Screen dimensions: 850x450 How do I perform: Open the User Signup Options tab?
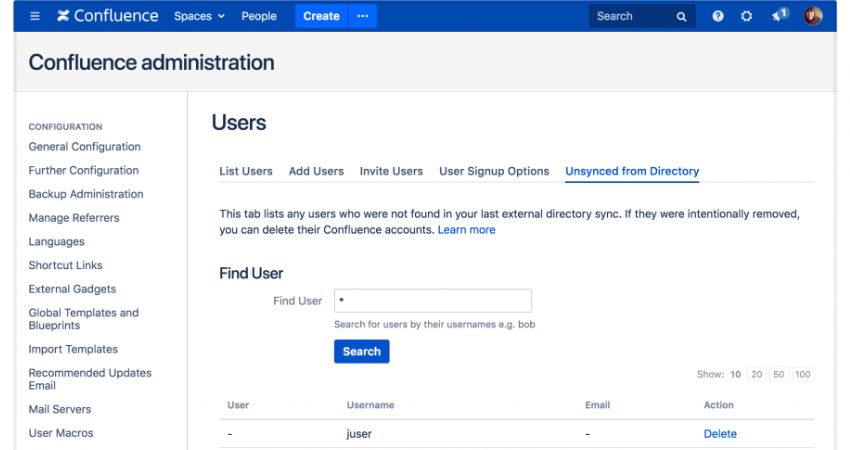494,171
